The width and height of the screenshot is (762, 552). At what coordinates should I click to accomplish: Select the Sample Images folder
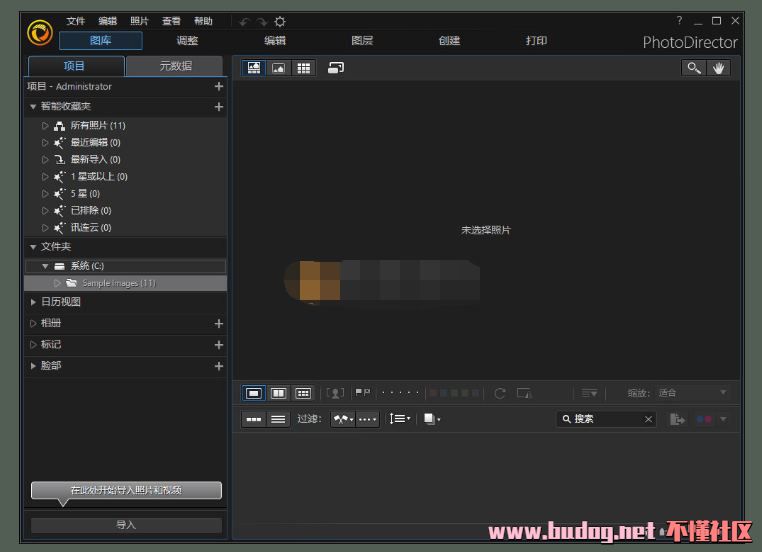point(118,283)
